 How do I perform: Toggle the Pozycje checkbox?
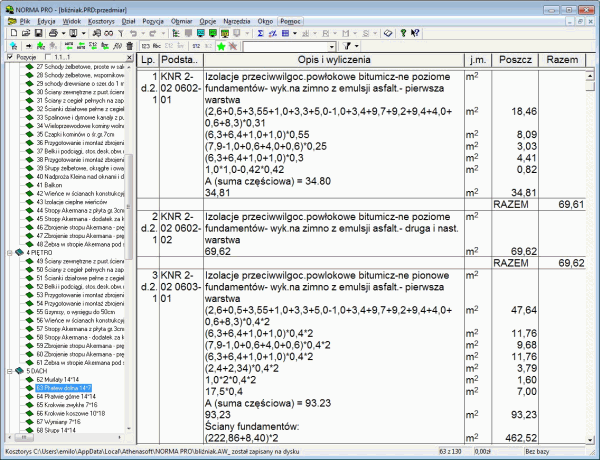click(8, 59)
